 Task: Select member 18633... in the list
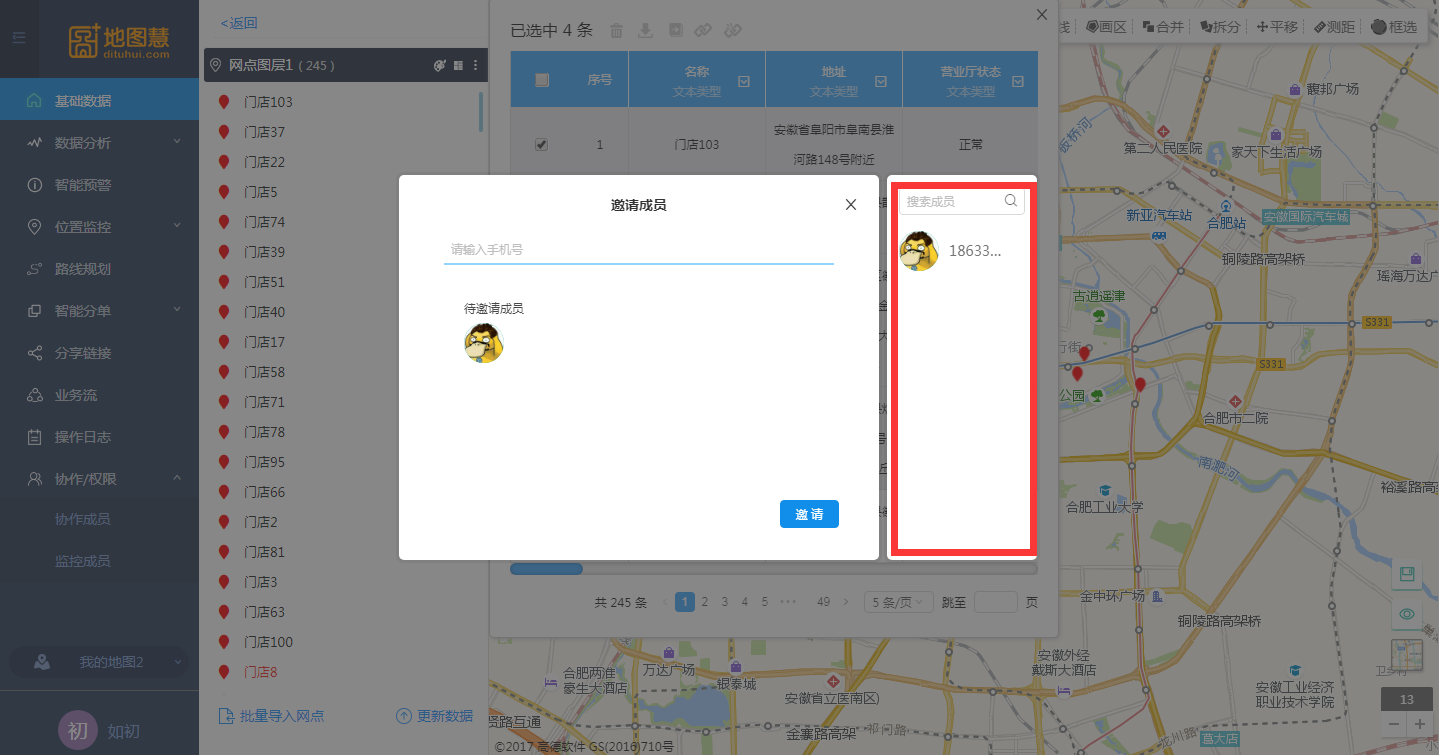coord(961,251)
